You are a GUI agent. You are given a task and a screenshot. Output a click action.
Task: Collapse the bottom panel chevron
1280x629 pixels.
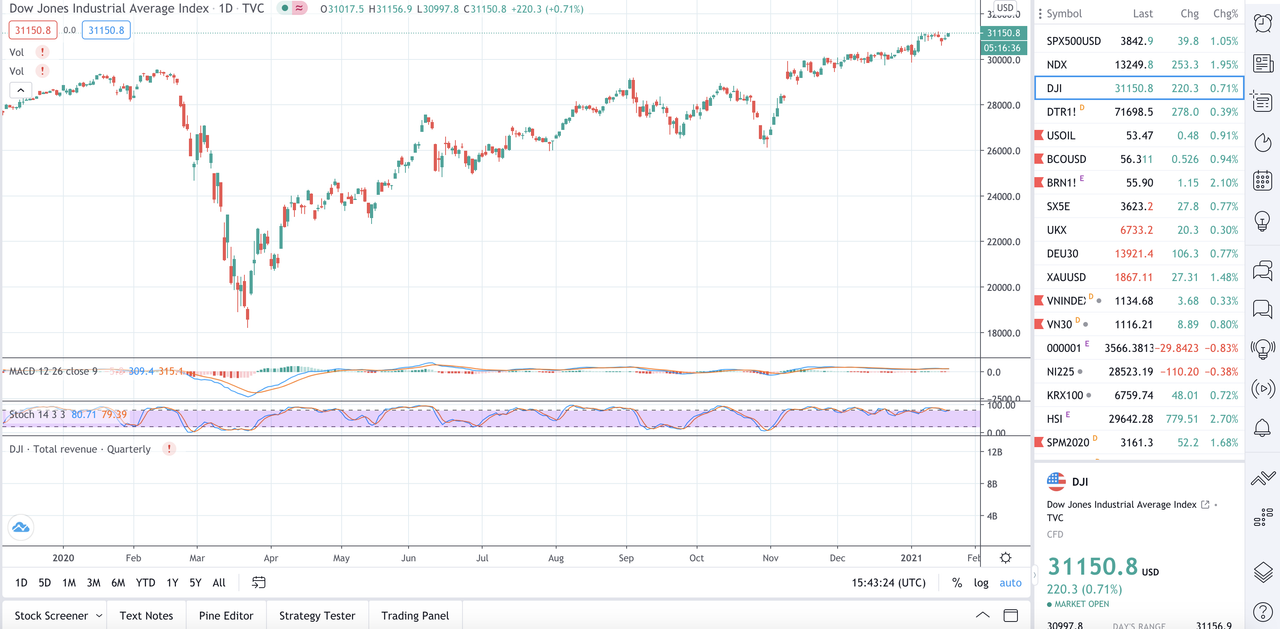coord(982,615)
